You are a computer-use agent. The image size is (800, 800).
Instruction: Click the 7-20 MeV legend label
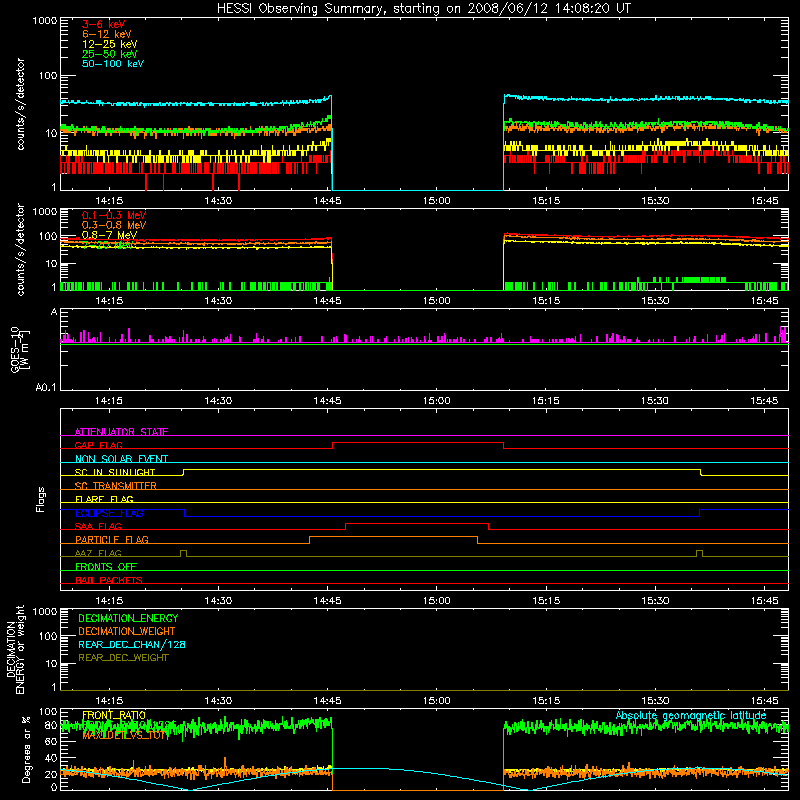click(x=108, y=245)
